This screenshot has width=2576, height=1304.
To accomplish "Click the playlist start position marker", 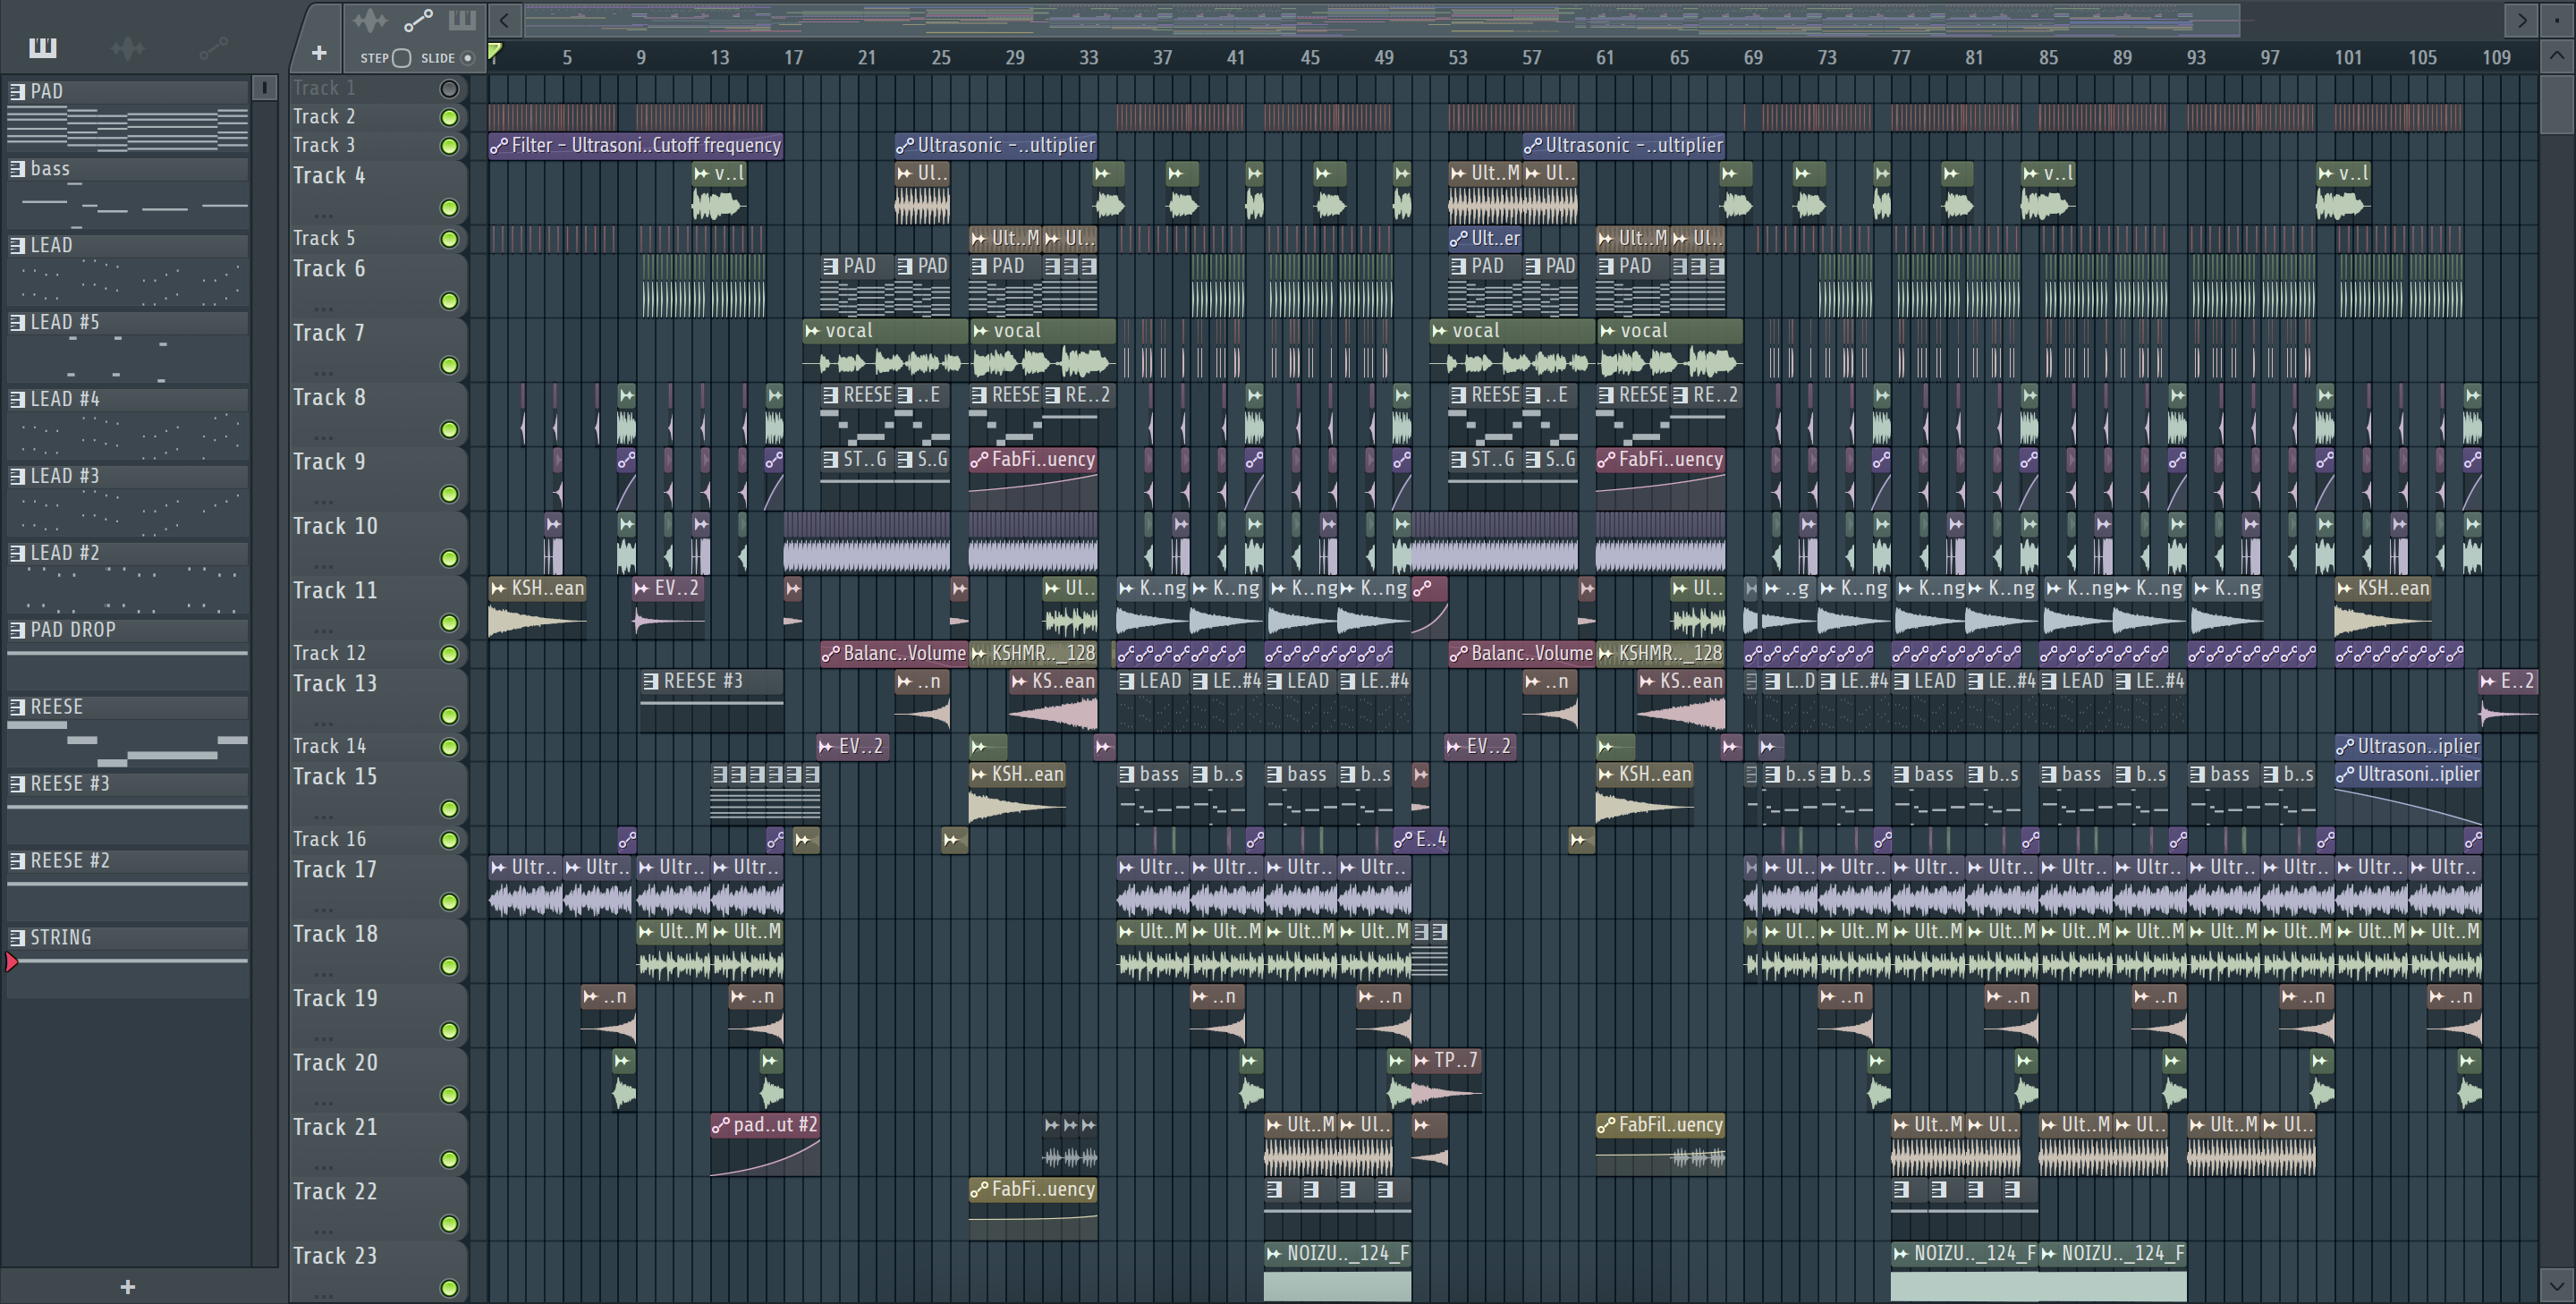I will coord(494,52).
